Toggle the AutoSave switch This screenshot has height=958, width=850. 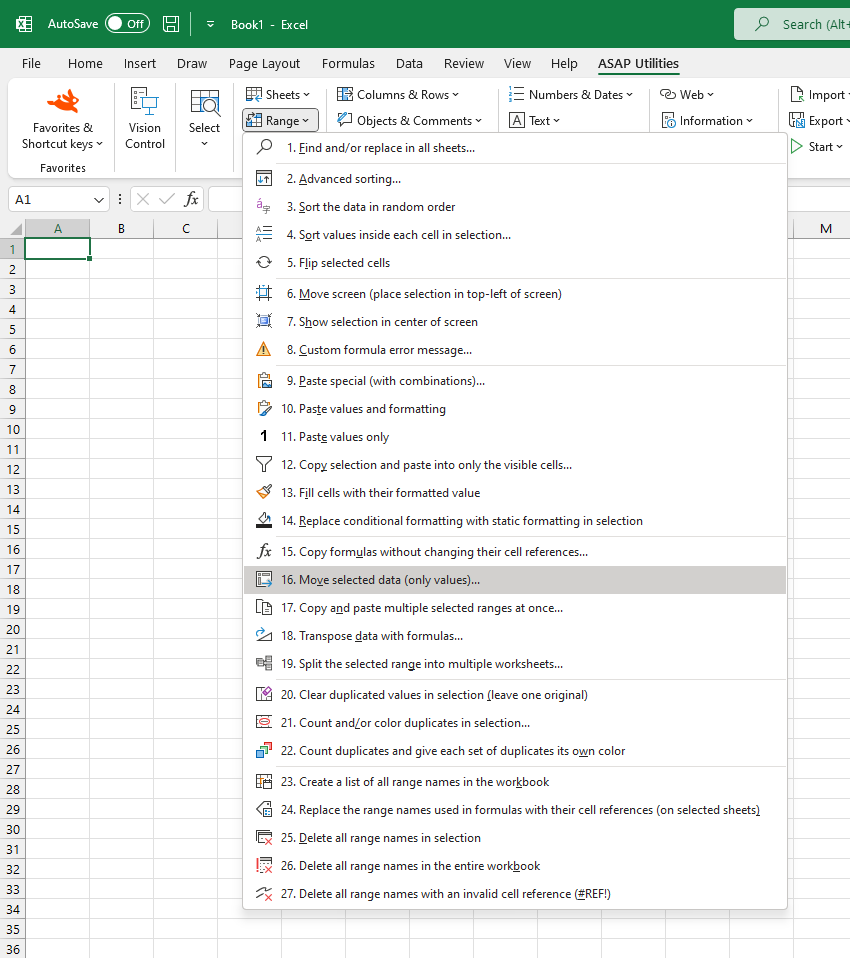pyautogui.click(x=127, y=24)
